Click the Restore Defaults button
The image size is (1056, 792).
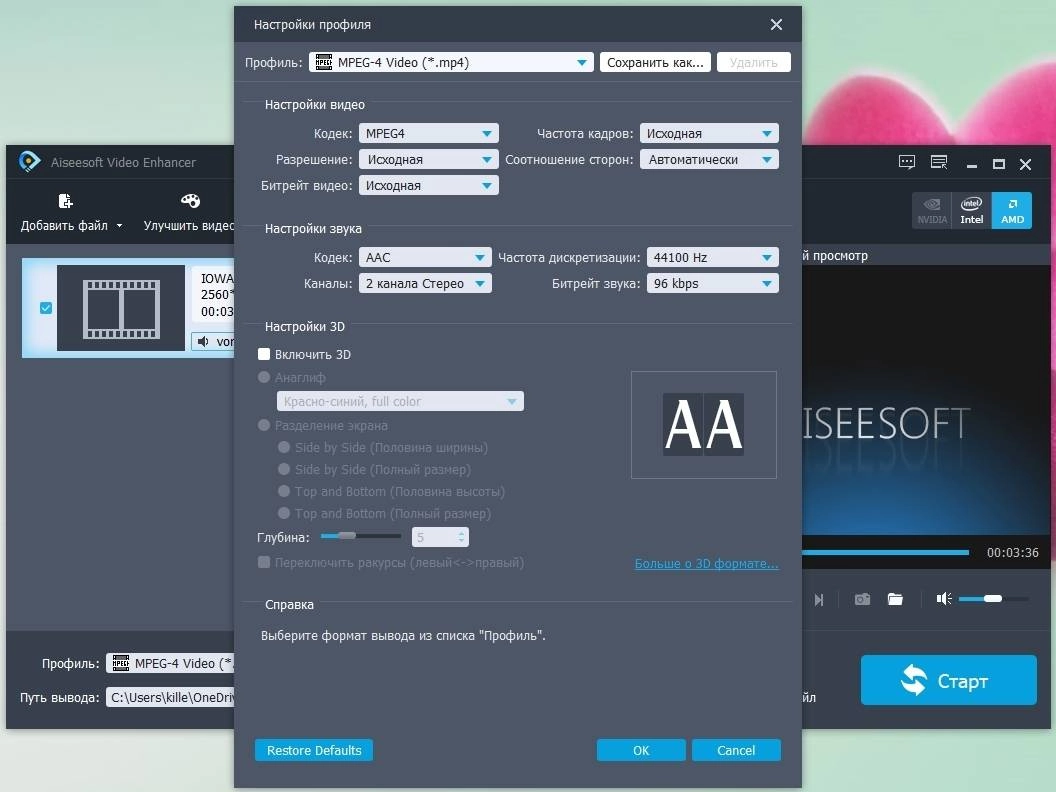314,750
